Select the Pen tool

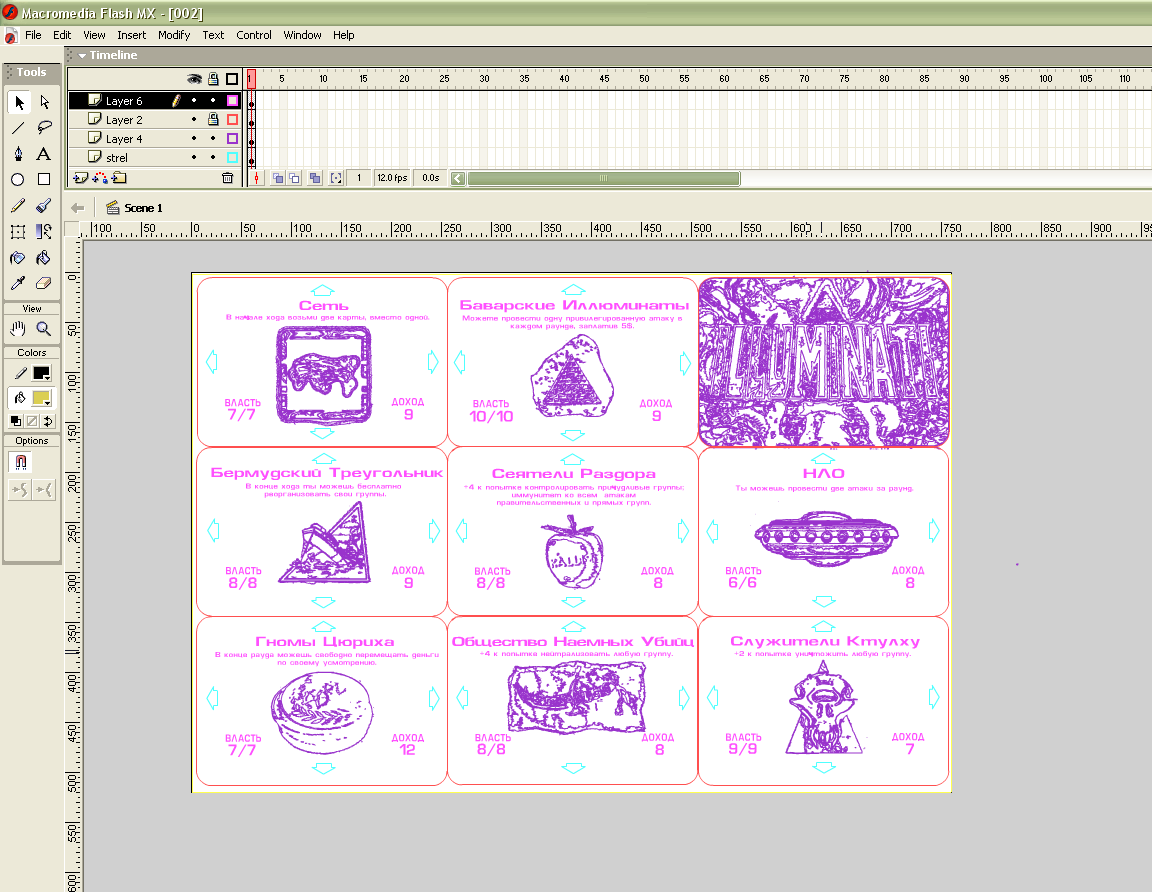[19, 154]
